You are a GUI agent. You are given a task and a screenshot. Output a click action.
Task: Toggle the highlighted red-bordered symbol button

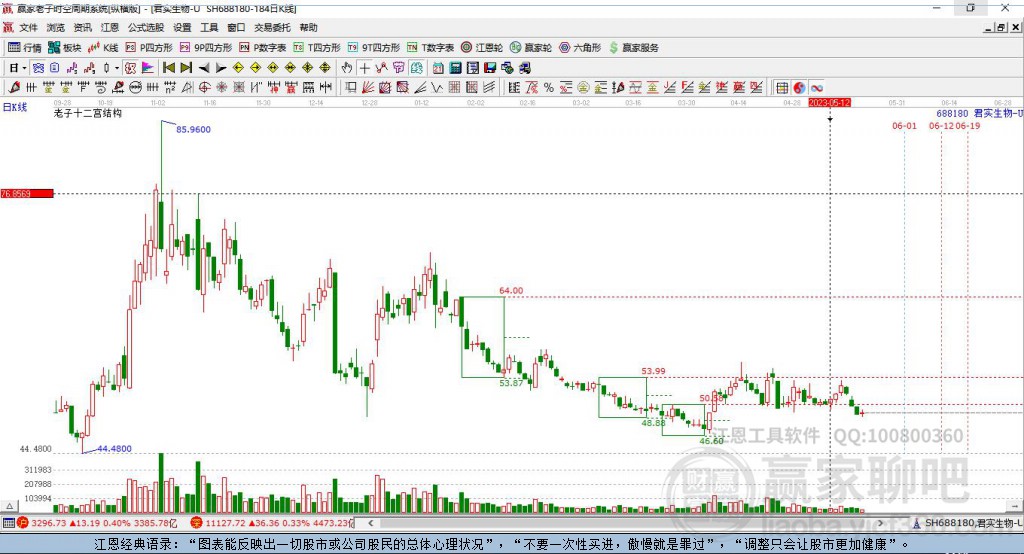pos(130,67)
